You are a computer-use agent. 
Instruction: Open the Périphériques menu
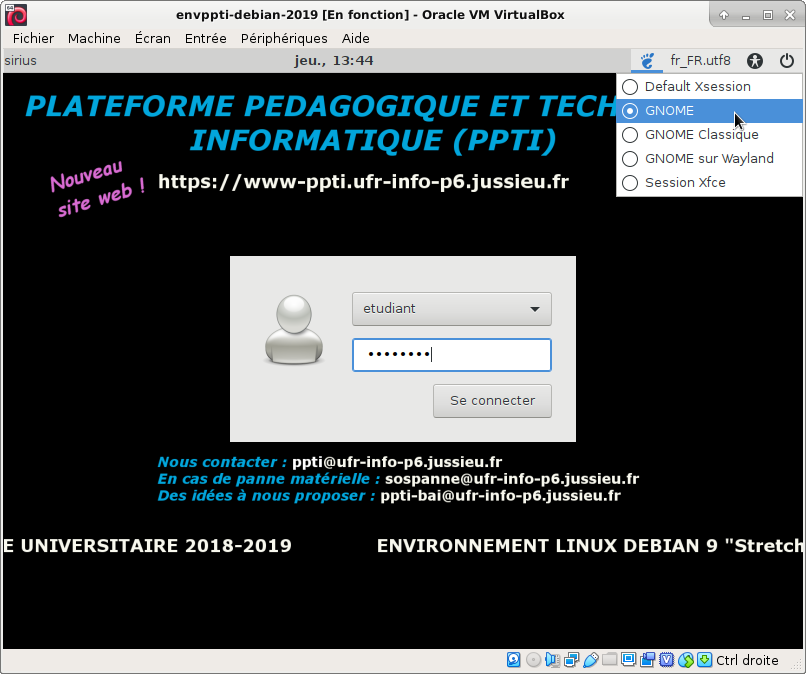click(284, 38)
